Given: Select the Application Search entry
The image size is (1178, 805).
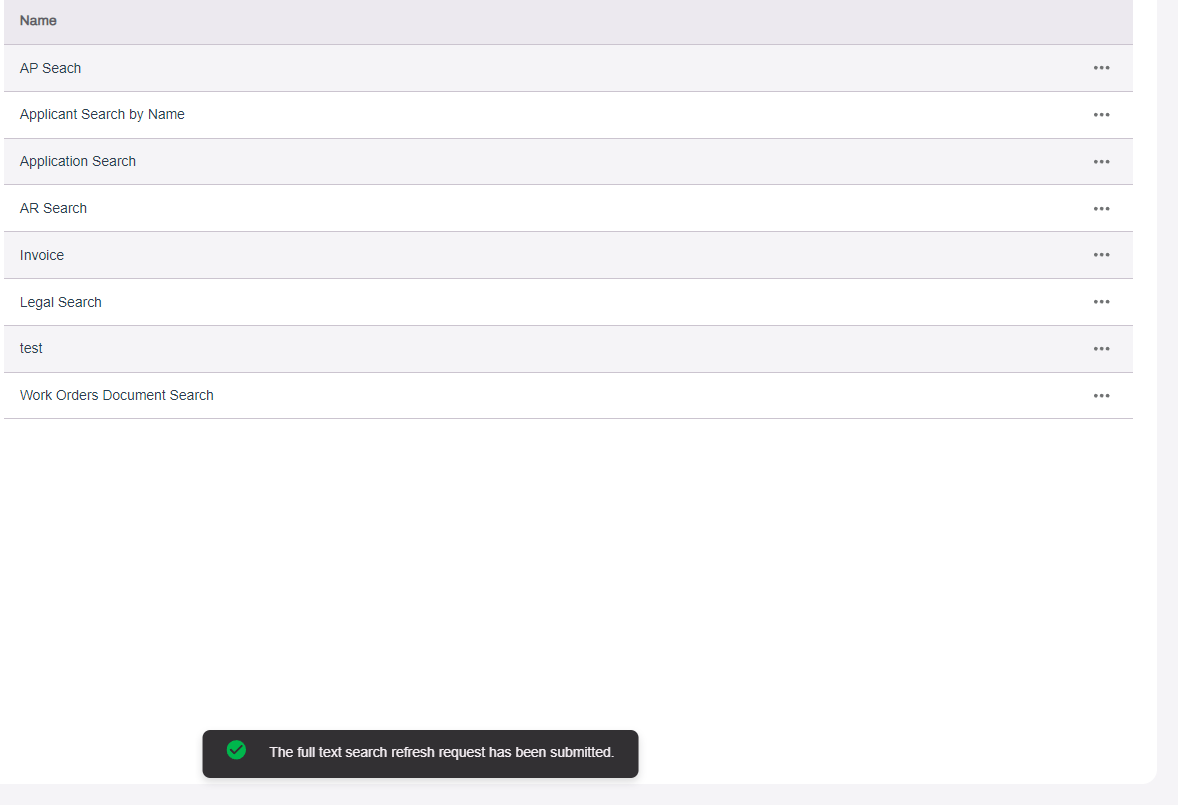Looking at the screenshot, I should pos(78,161).
